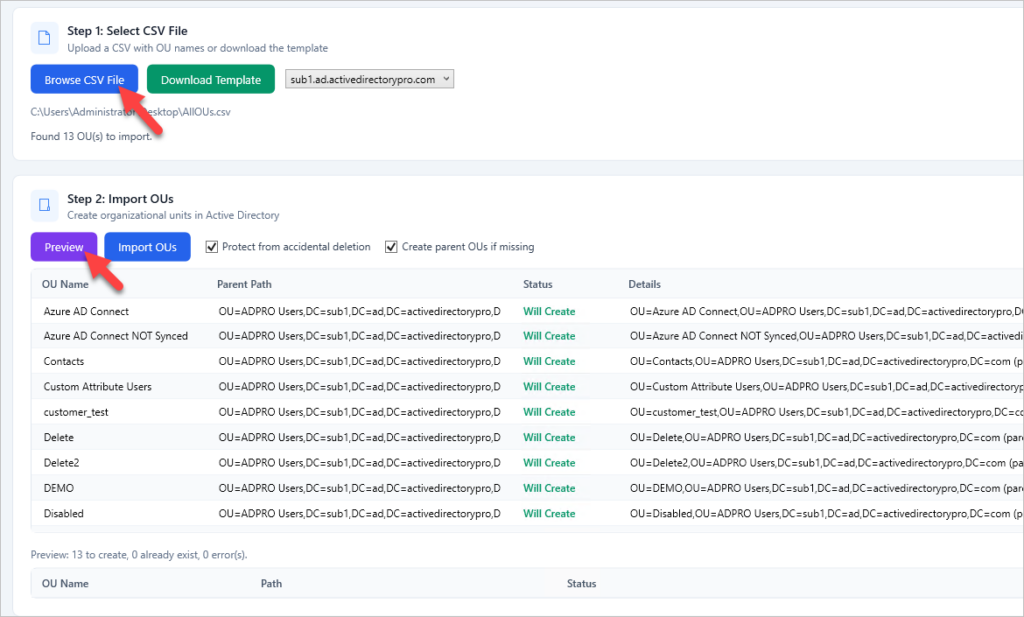This screenshot has width=1024, height=617.
Task: Click the Path column header in results table
Action: (x=271, y=583)
